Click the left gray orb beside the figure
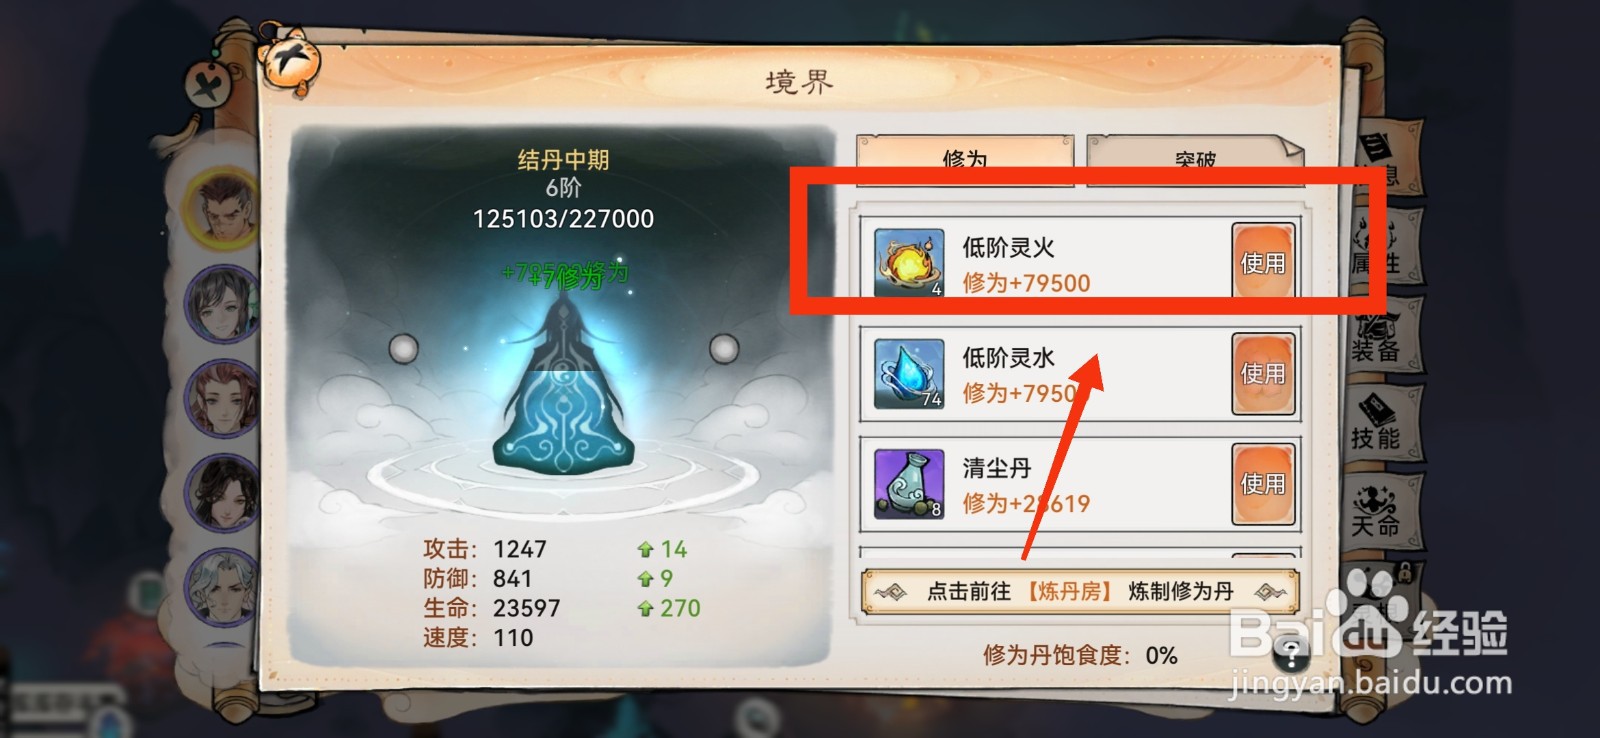 click(403, 348)
